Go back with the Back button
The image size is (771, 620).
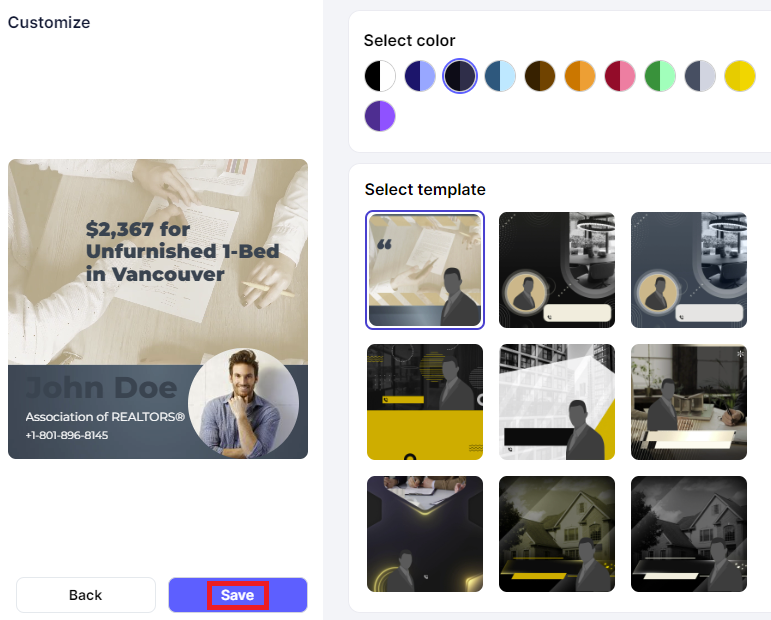pos(86,595)
